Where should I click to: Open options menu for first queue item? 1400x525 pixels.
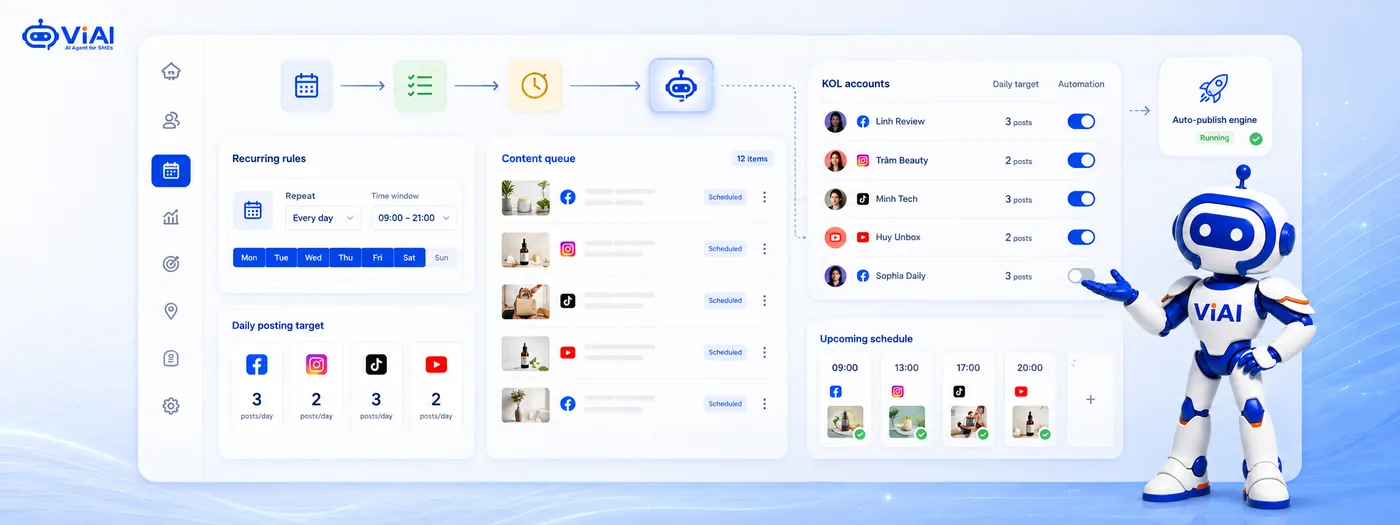(x=765, y=197)
